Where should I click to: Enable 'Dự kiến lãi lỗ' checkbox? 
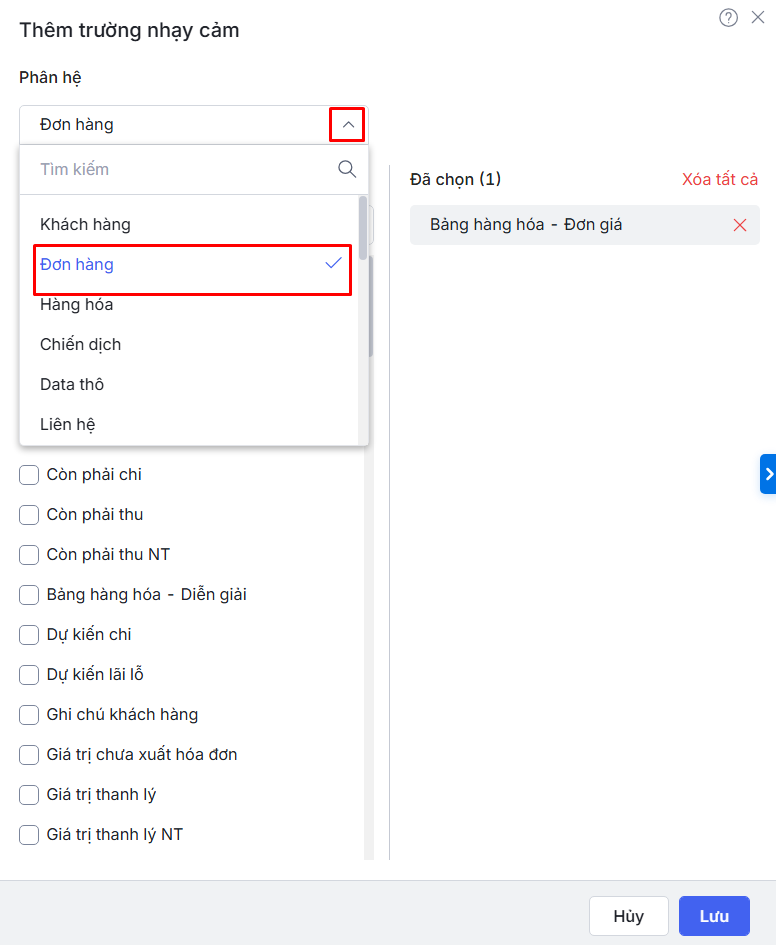(29, 675)
